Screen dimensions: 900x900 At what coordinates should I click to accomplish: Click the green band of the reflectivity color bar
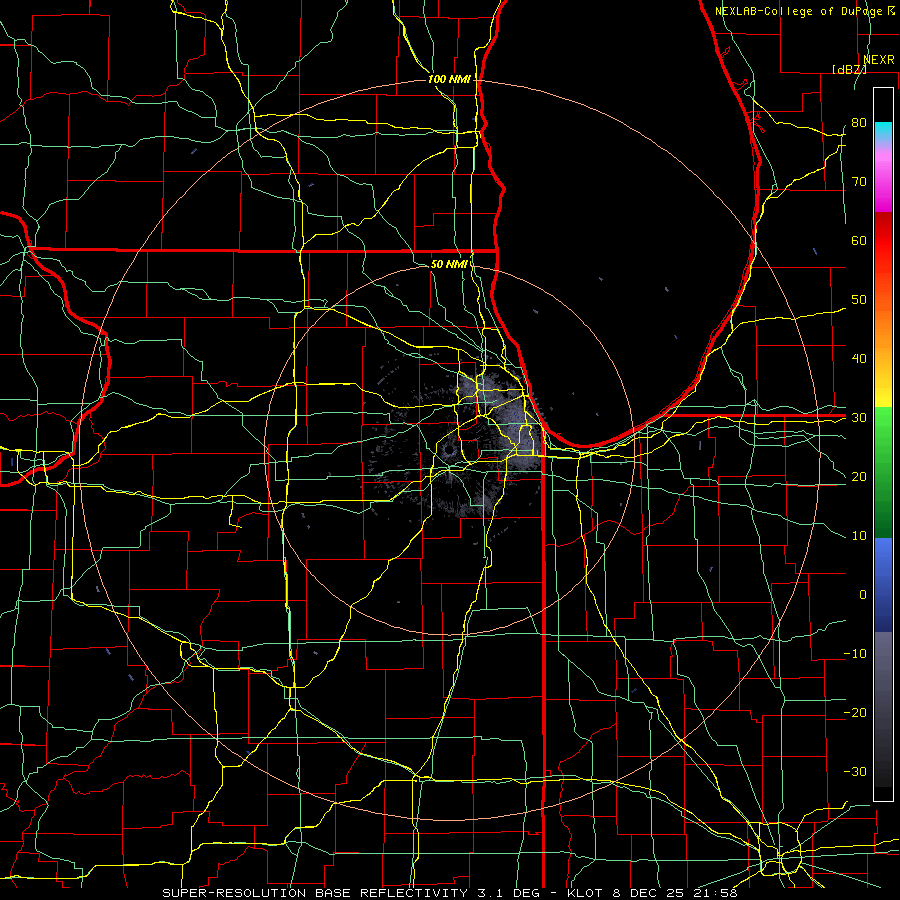[x=883, y=472]
